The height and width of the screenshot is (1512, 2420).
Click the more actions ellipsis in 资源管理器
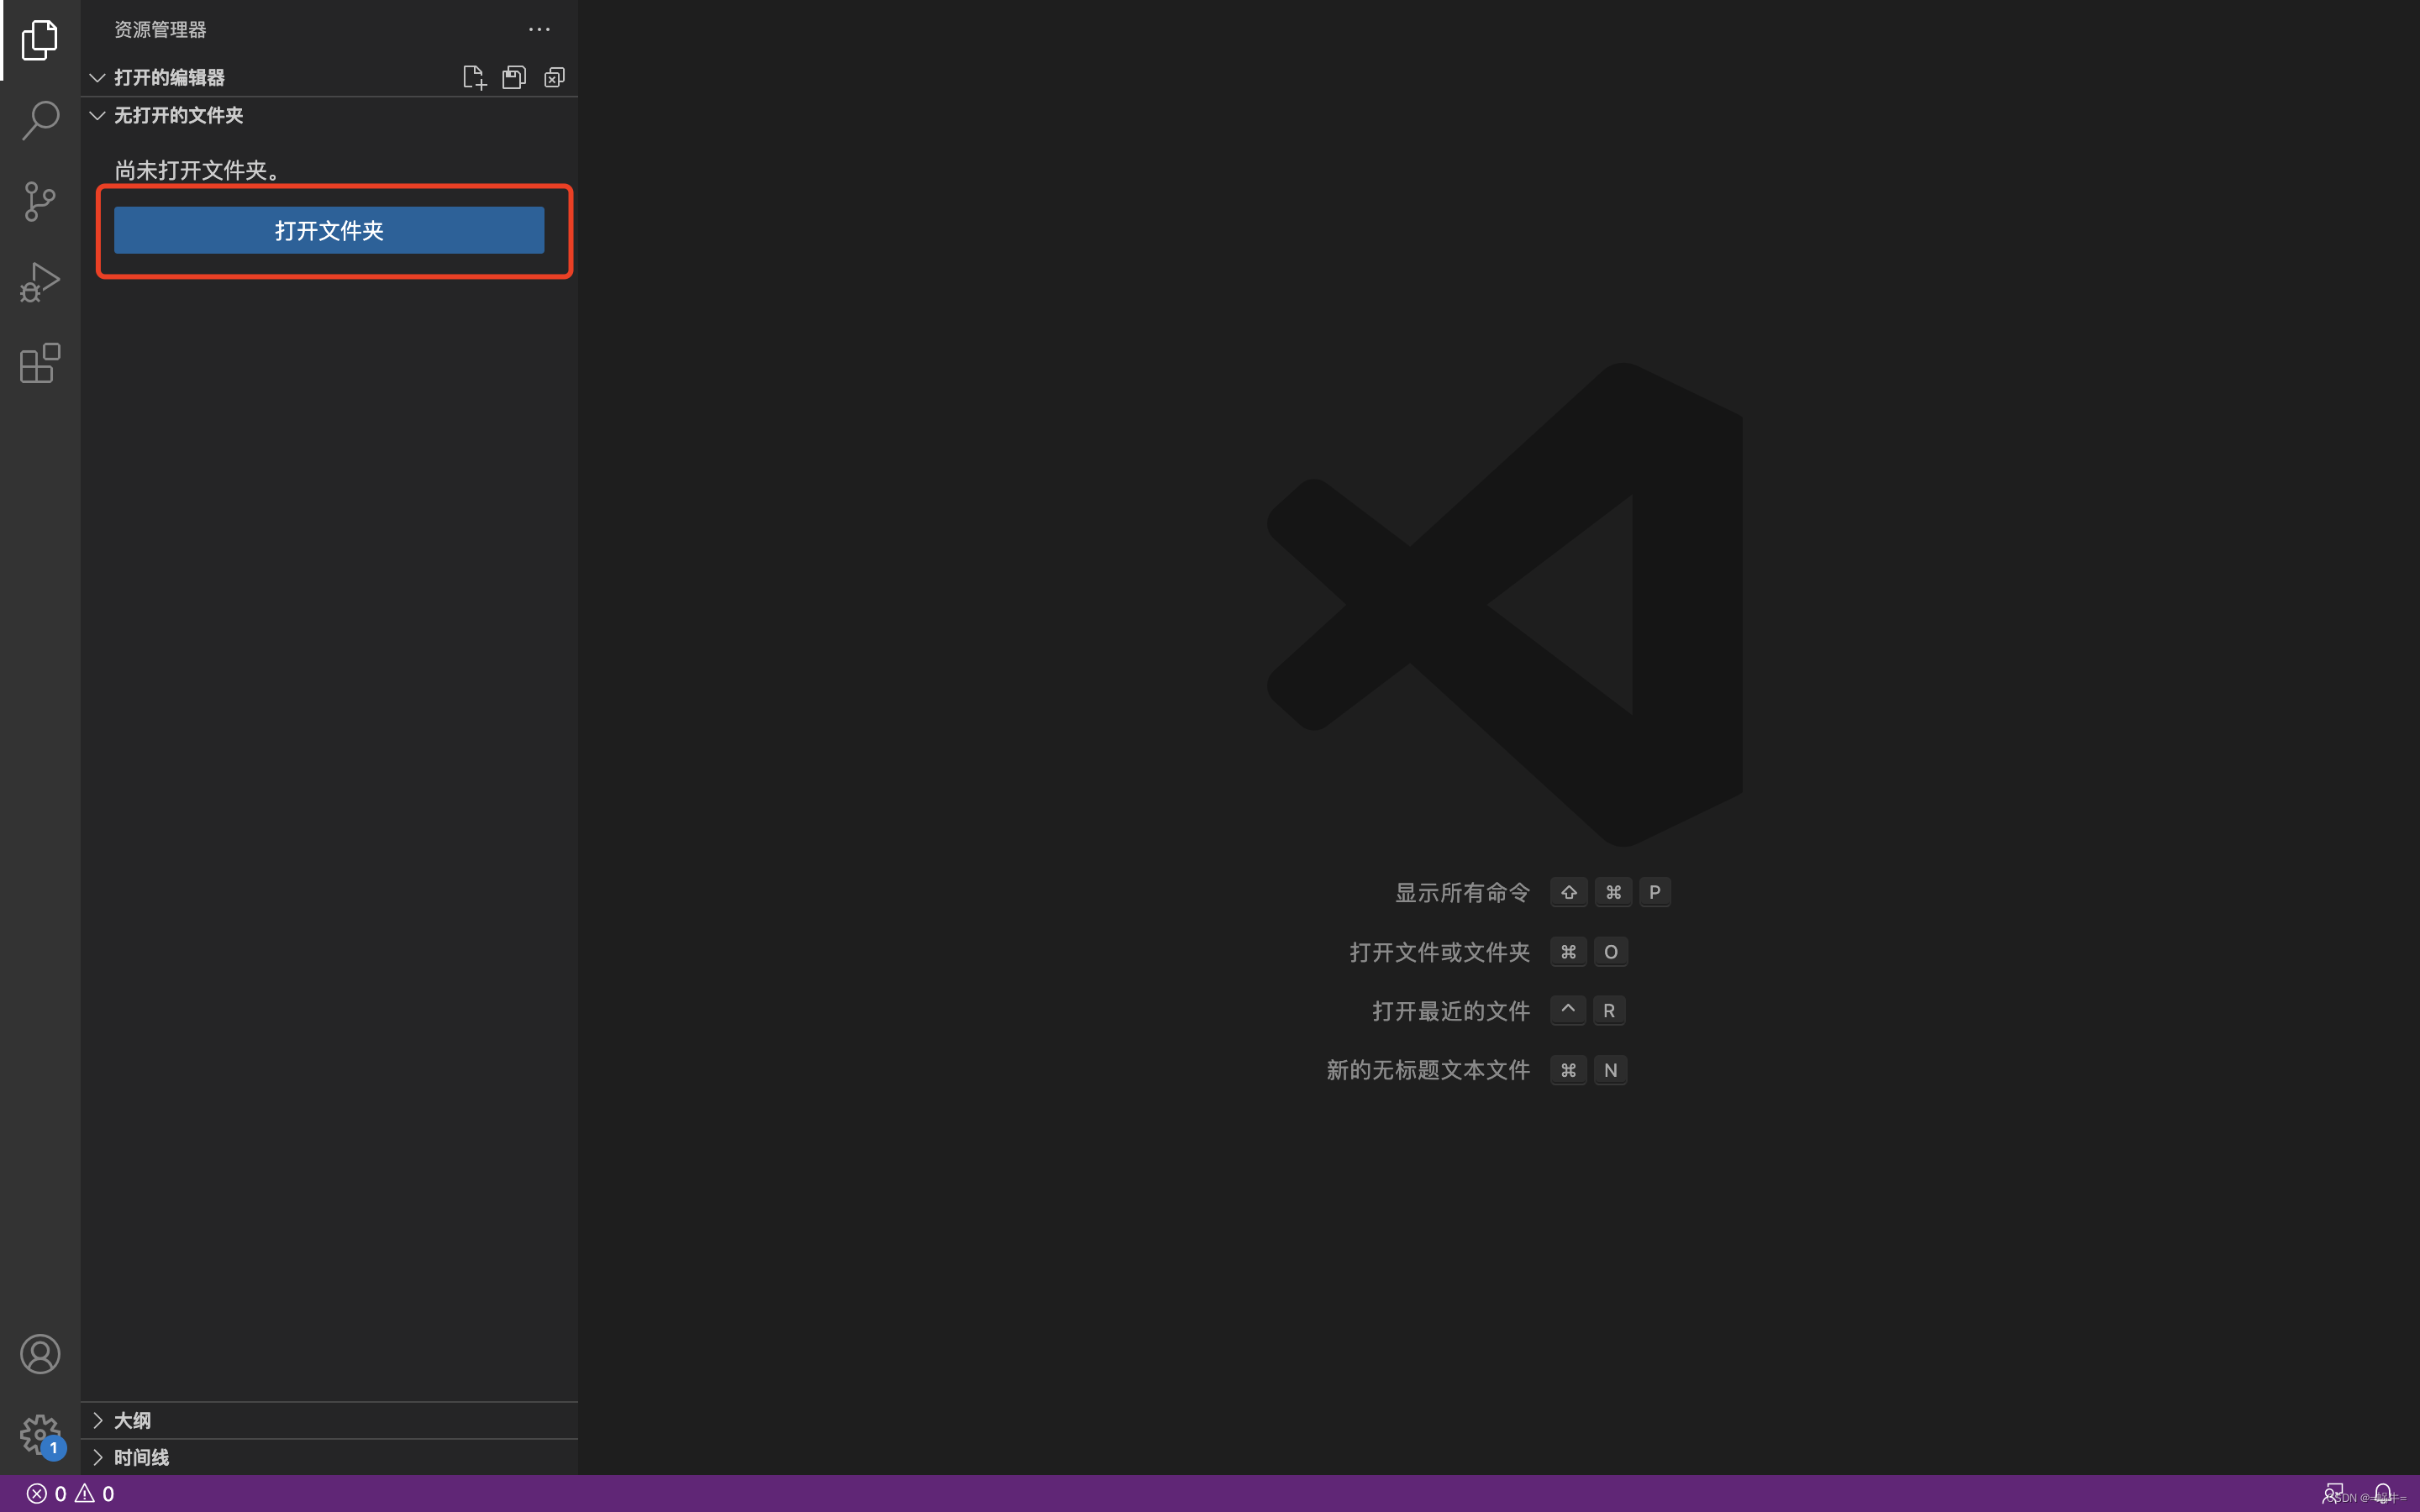(539, 30)
